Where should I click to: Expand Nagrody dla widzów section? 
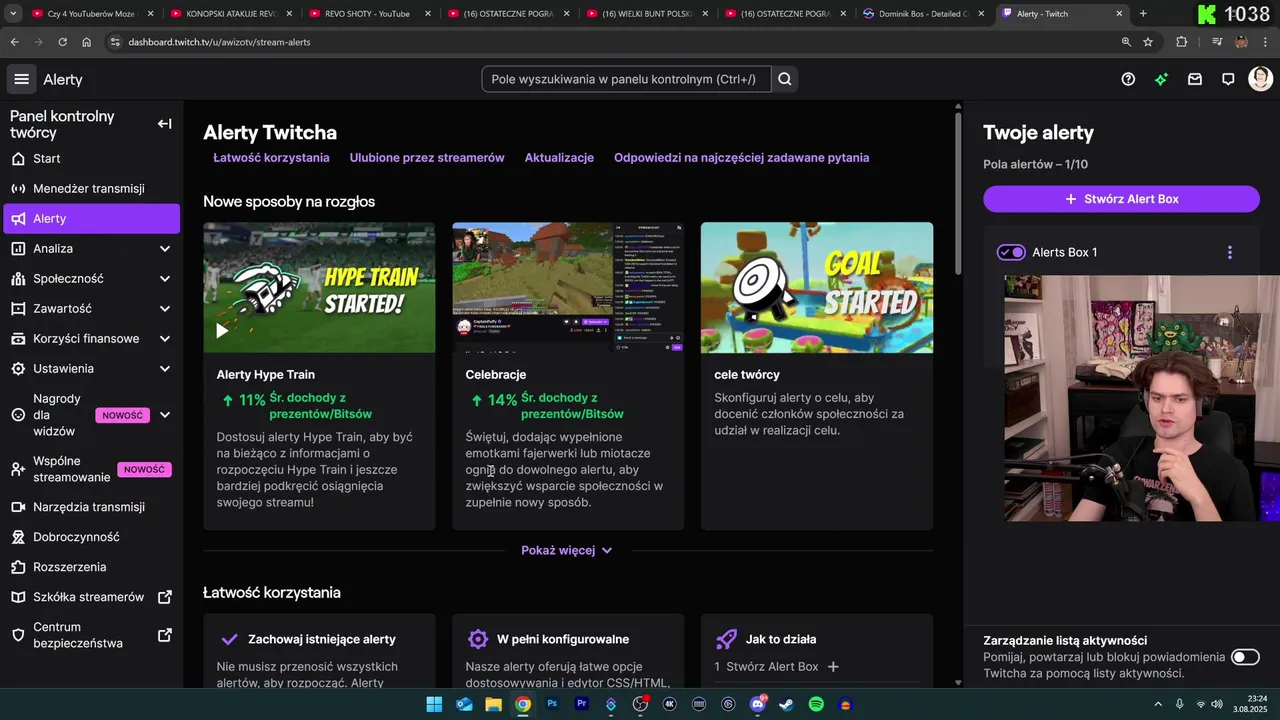point(165,415)
